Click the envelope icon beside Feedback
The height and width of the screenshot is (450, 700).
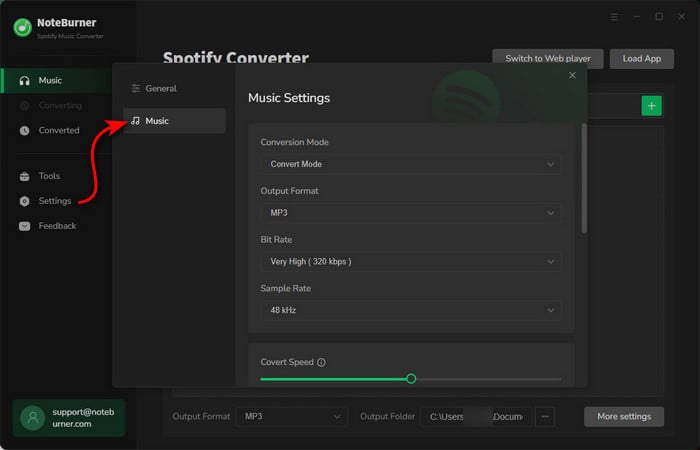coord(25,226)
